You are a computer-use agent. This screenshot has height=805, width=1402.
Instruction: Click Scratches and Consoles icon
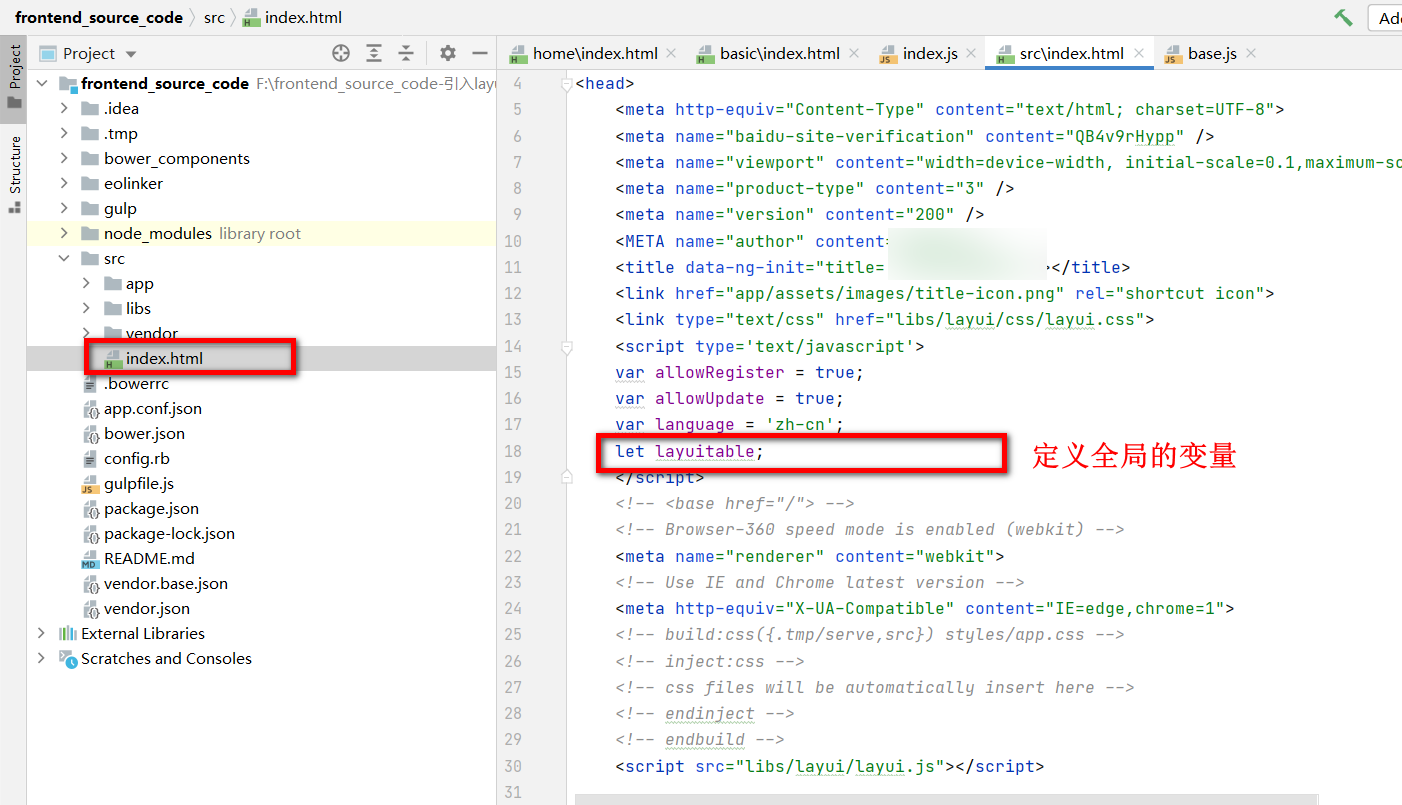click(x=68, y=658)
